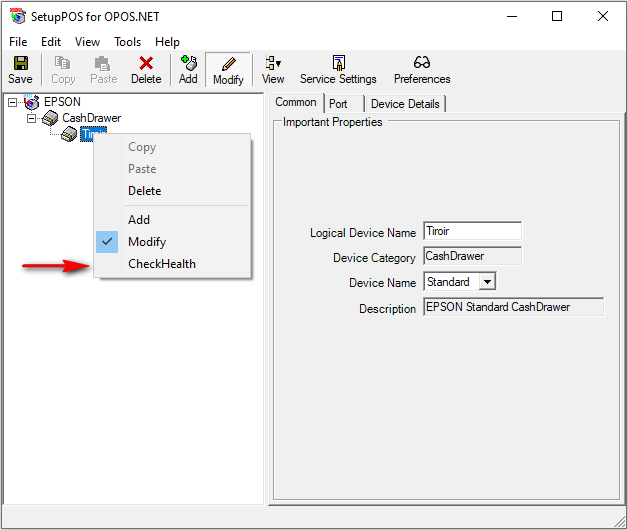Open Preferences glasses icon

coord(422,69)
